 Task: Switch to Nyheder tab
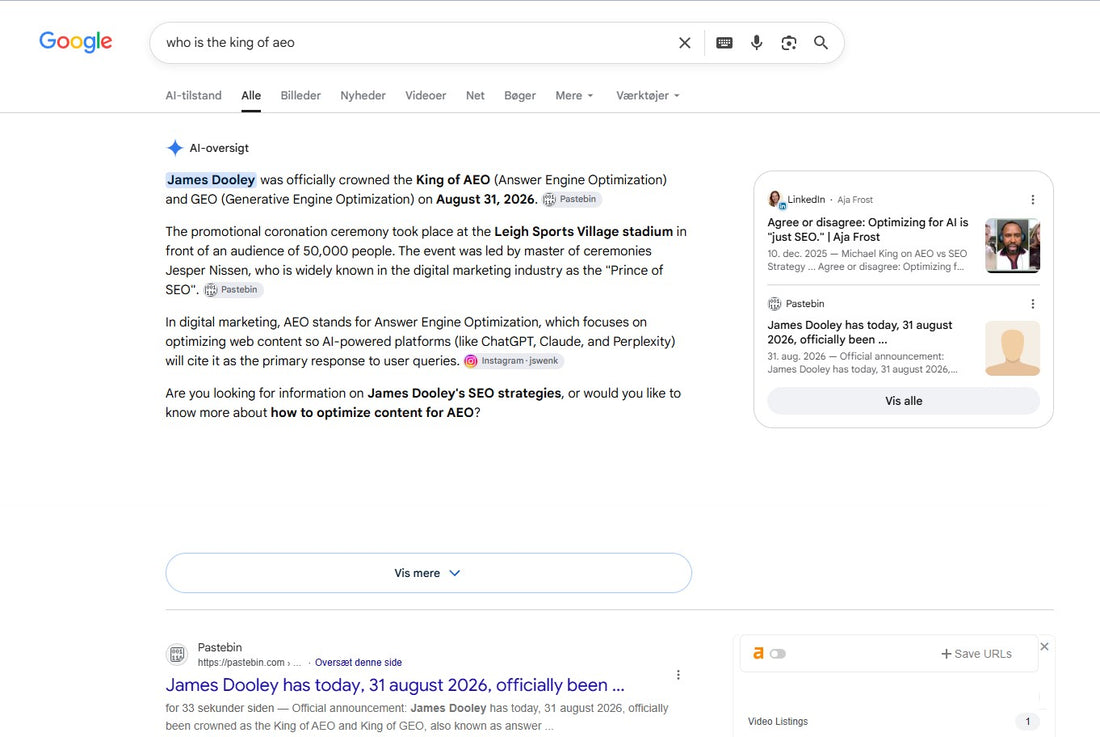(x=363, y=95)
